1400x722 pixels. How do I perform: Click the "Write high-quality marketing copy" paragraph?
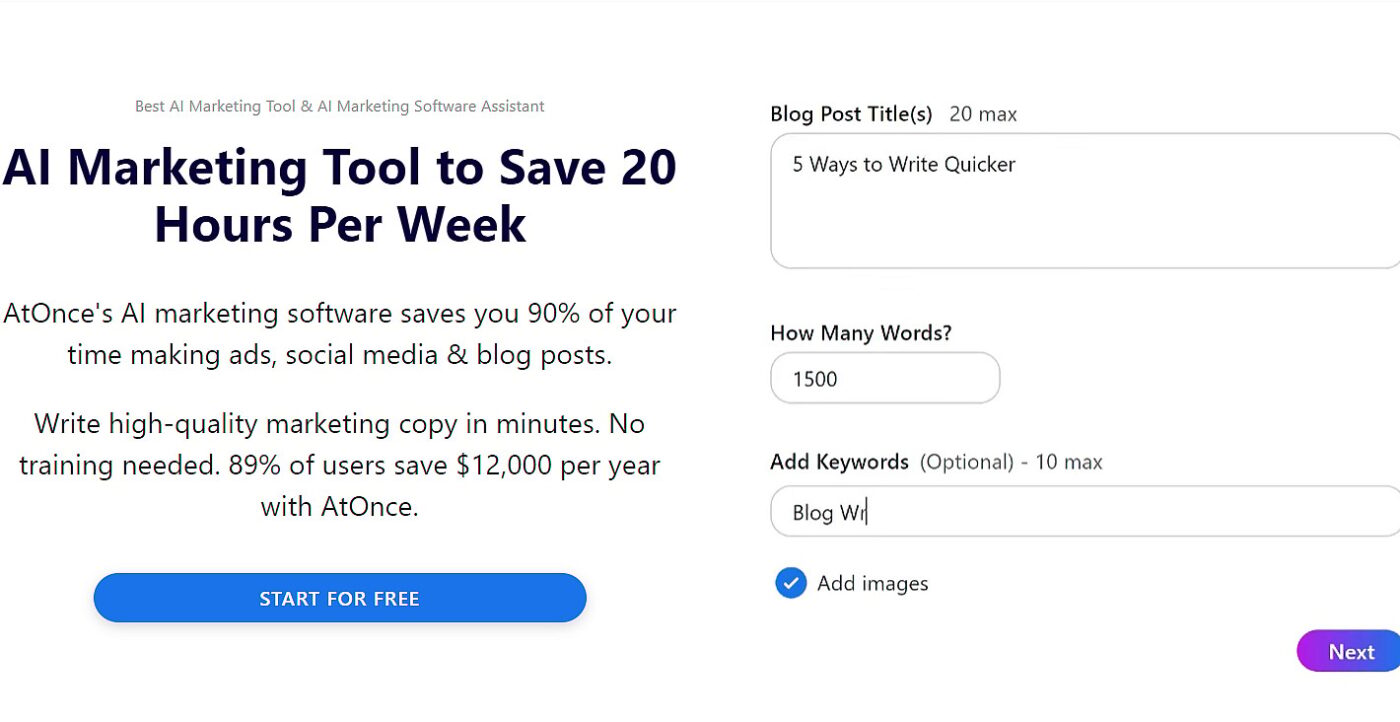tap(340, 465)
